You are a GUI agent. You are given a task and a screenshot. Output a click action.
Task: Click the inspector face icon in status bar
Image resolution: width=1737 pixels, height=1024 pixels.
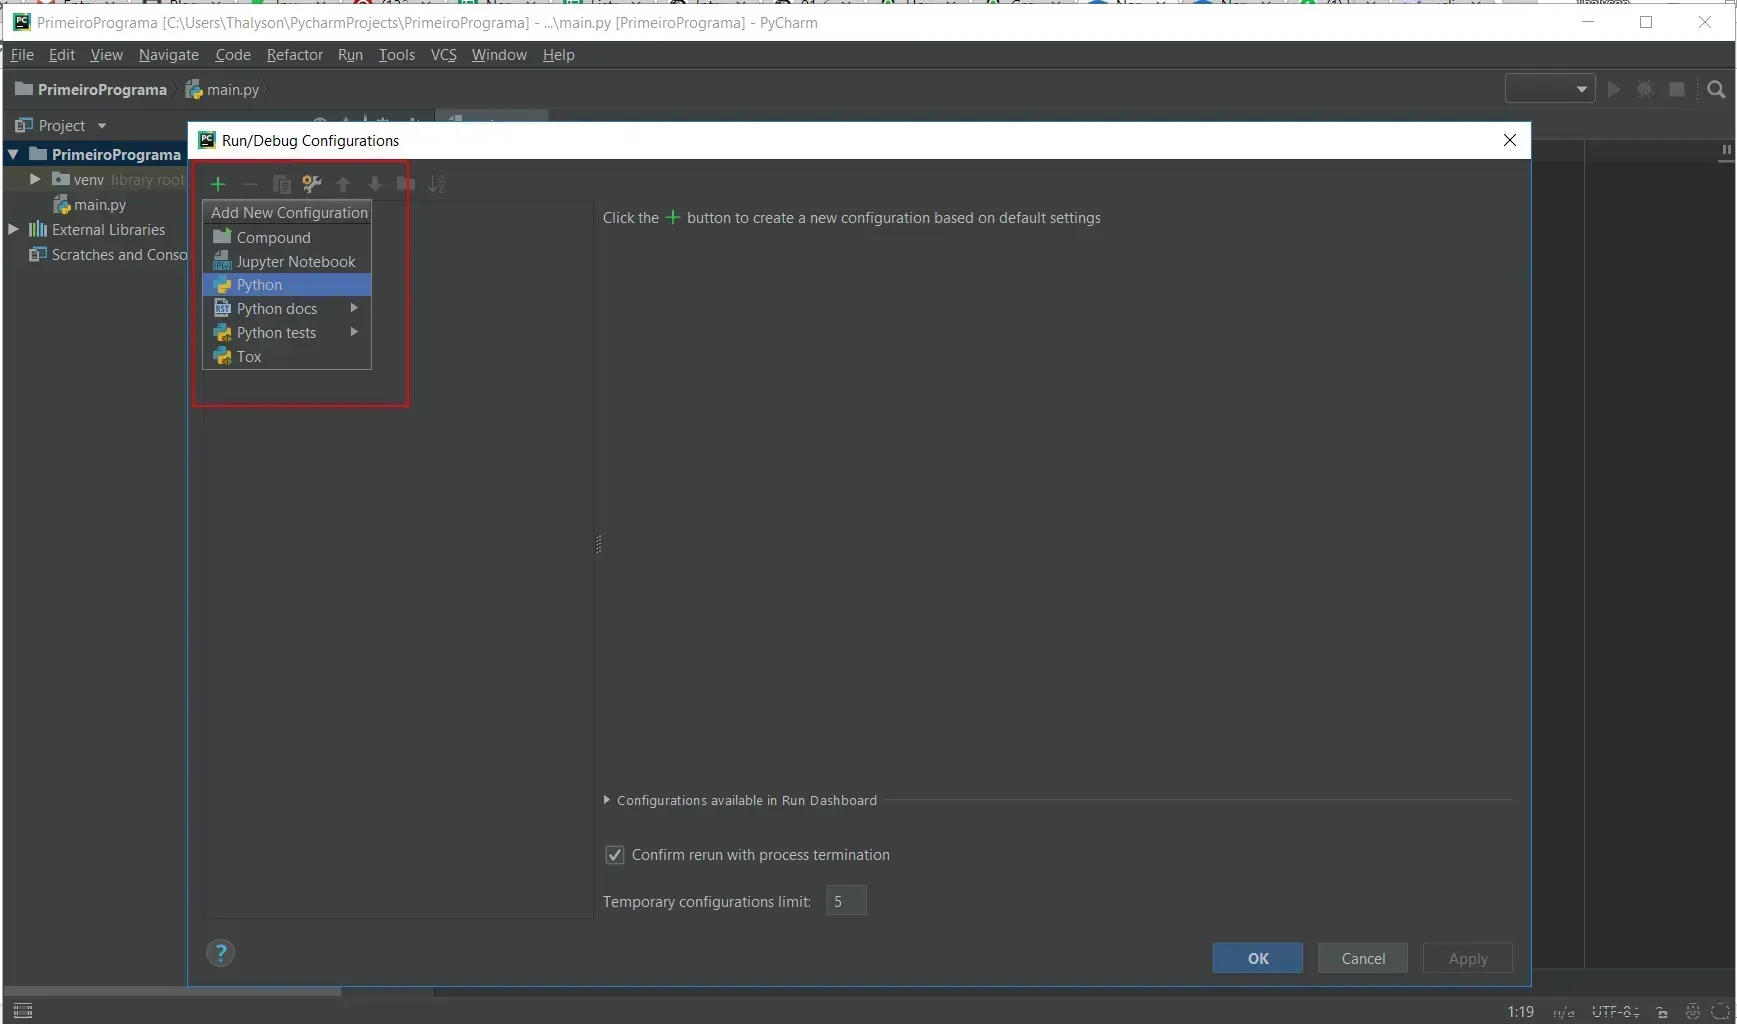click(1692, 1012)
